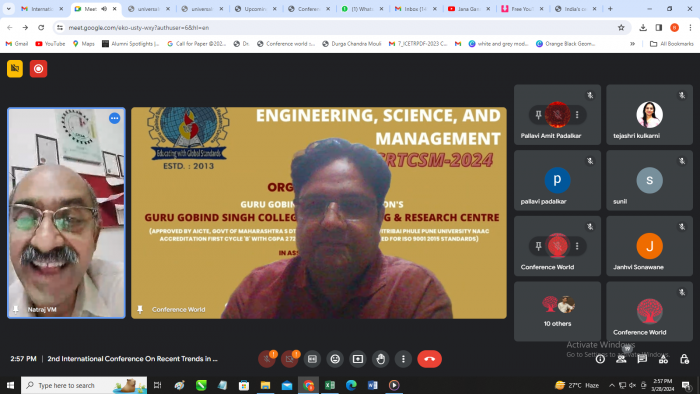700x394 pixels.
Task: Click the address bar with meet.google.com URL
Action: click(339, 28)
